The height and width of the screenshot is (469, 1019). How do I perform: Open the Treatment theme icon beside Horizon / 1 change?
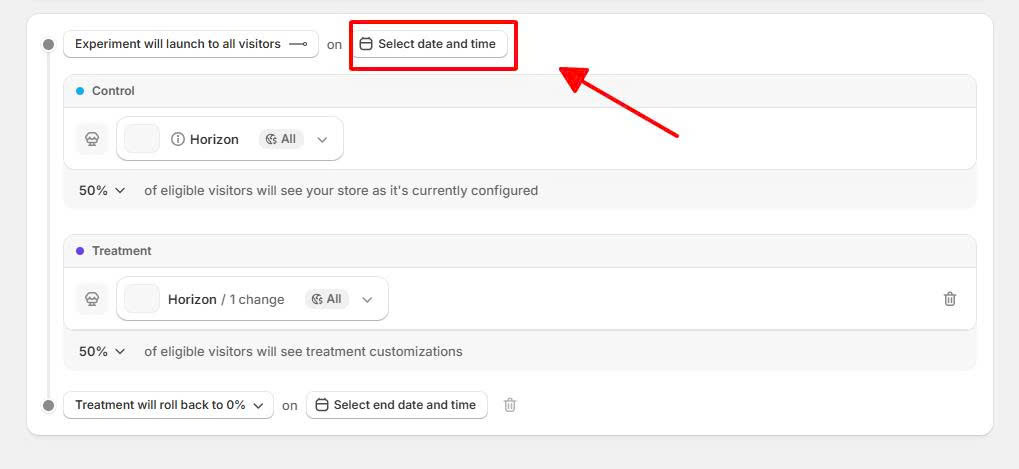pos(92,299)
